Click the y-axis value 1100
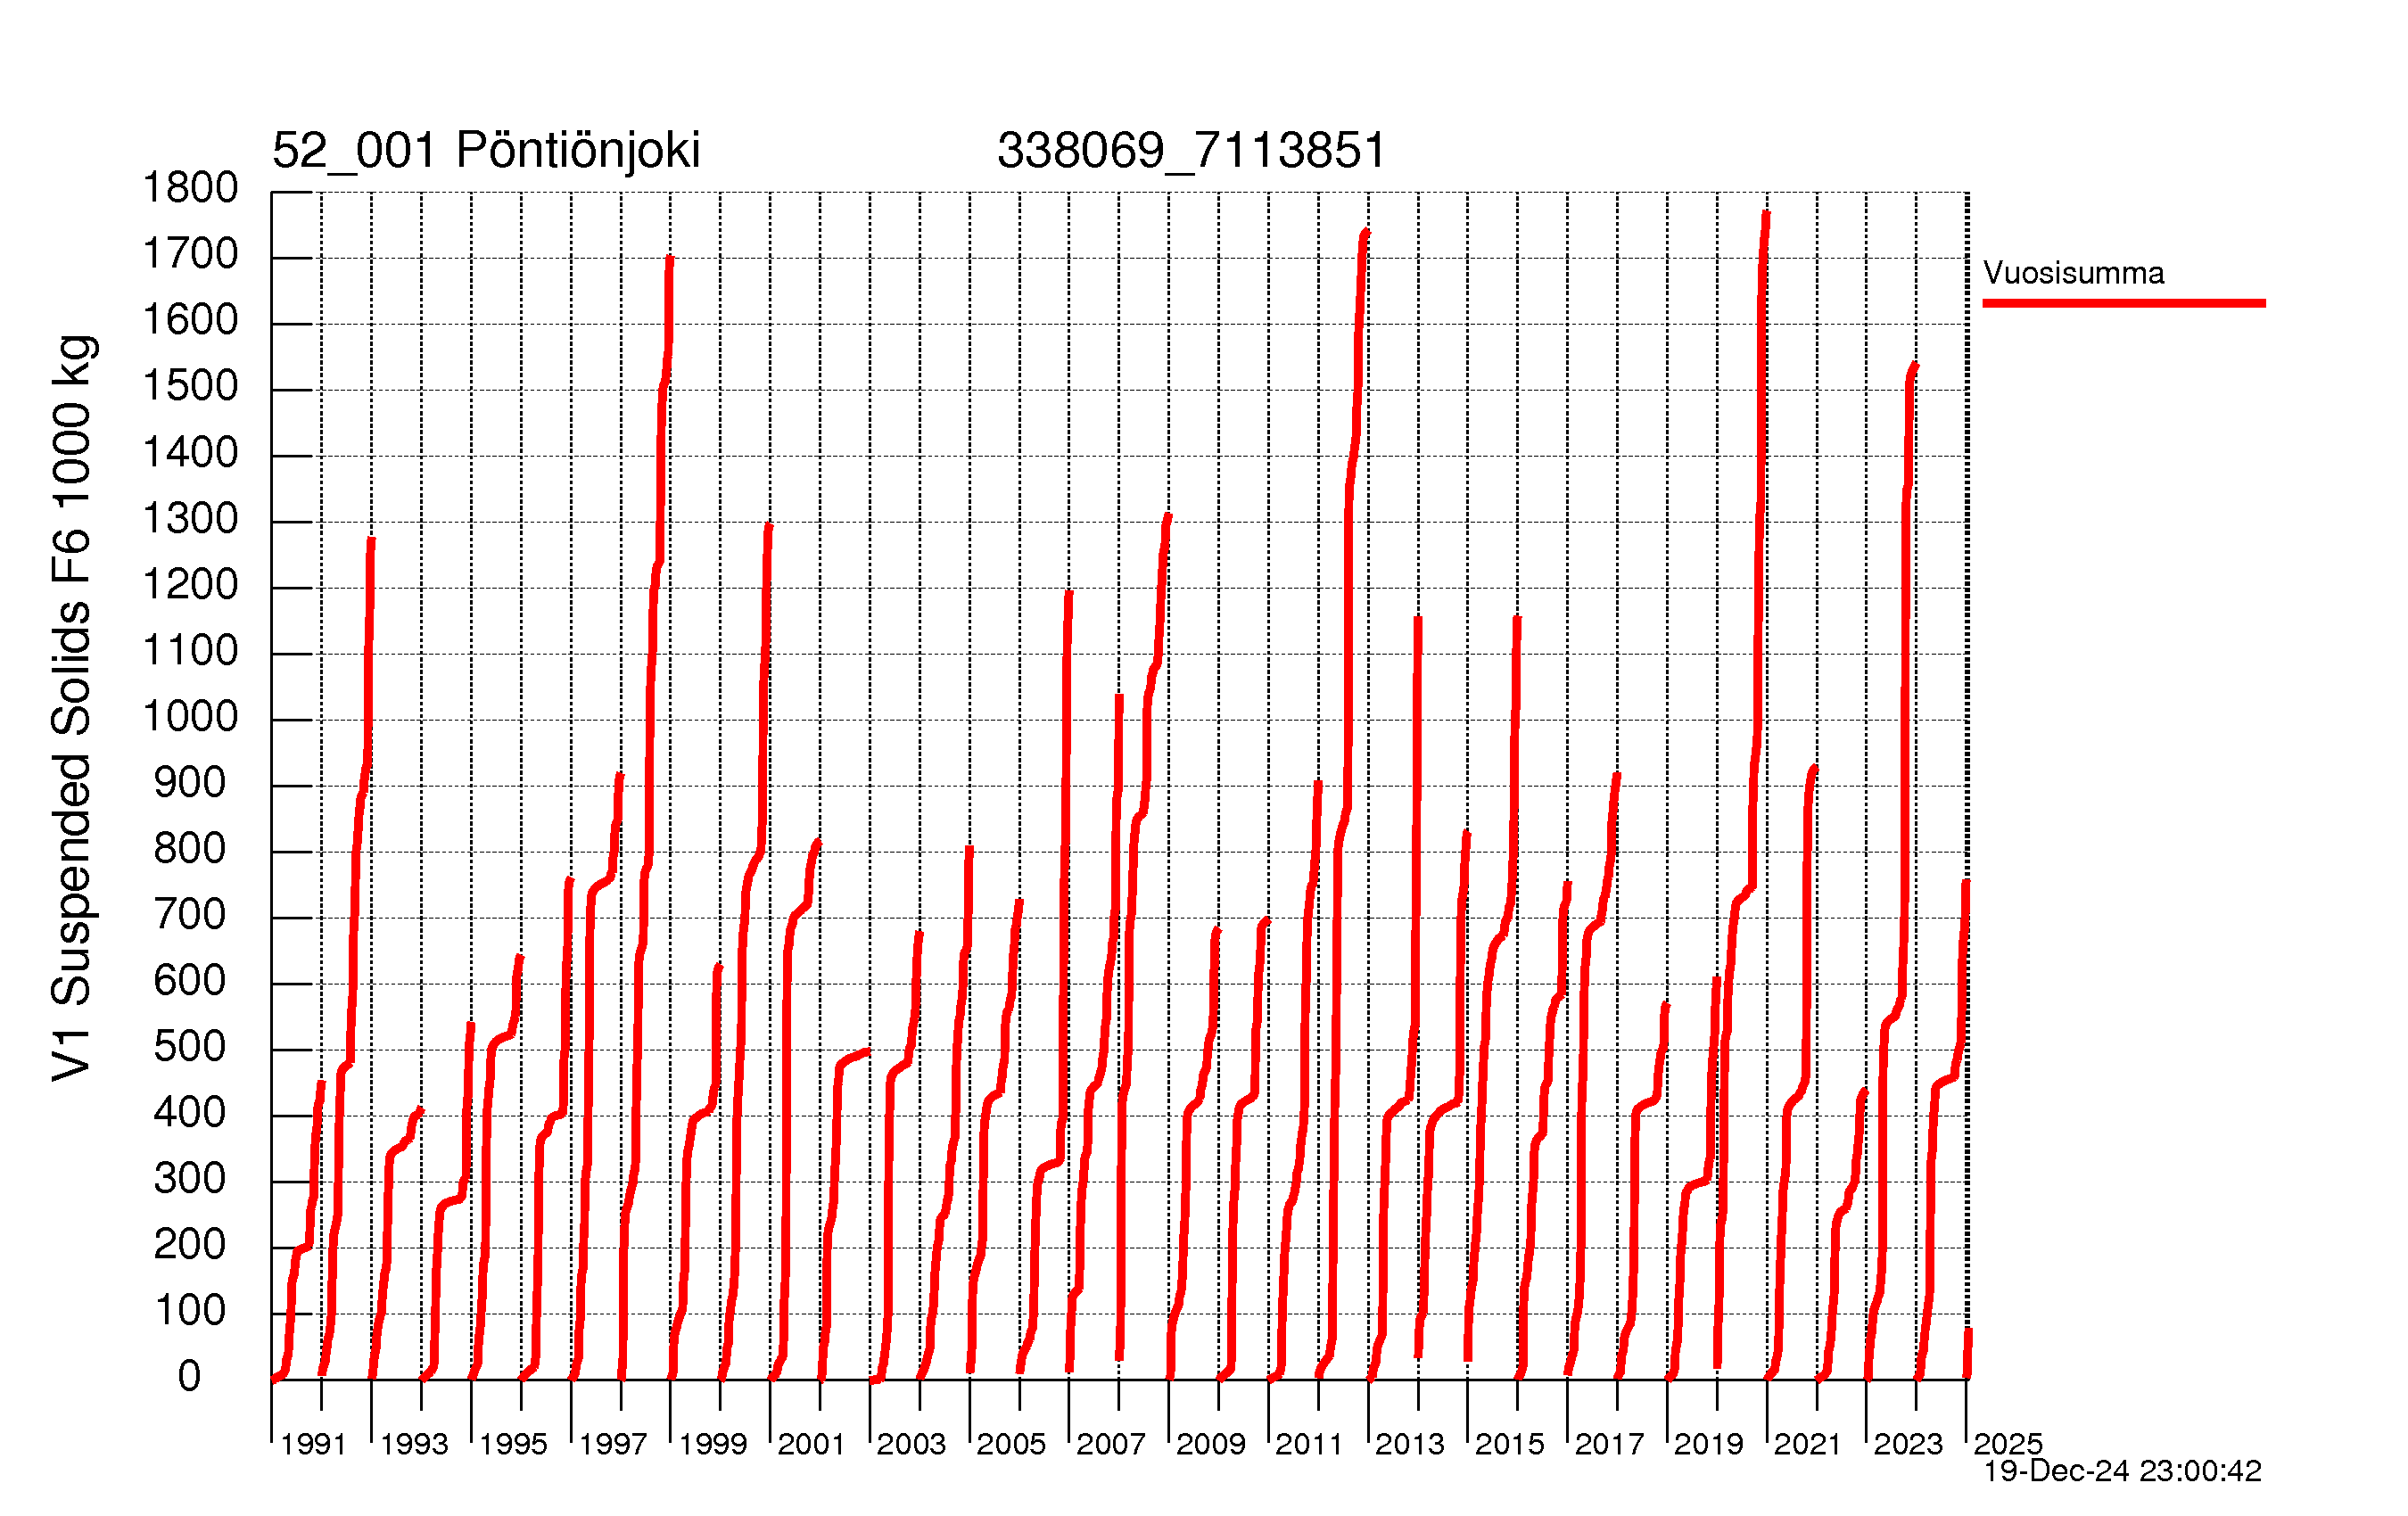2408x1516 pixels. [190, 651]
